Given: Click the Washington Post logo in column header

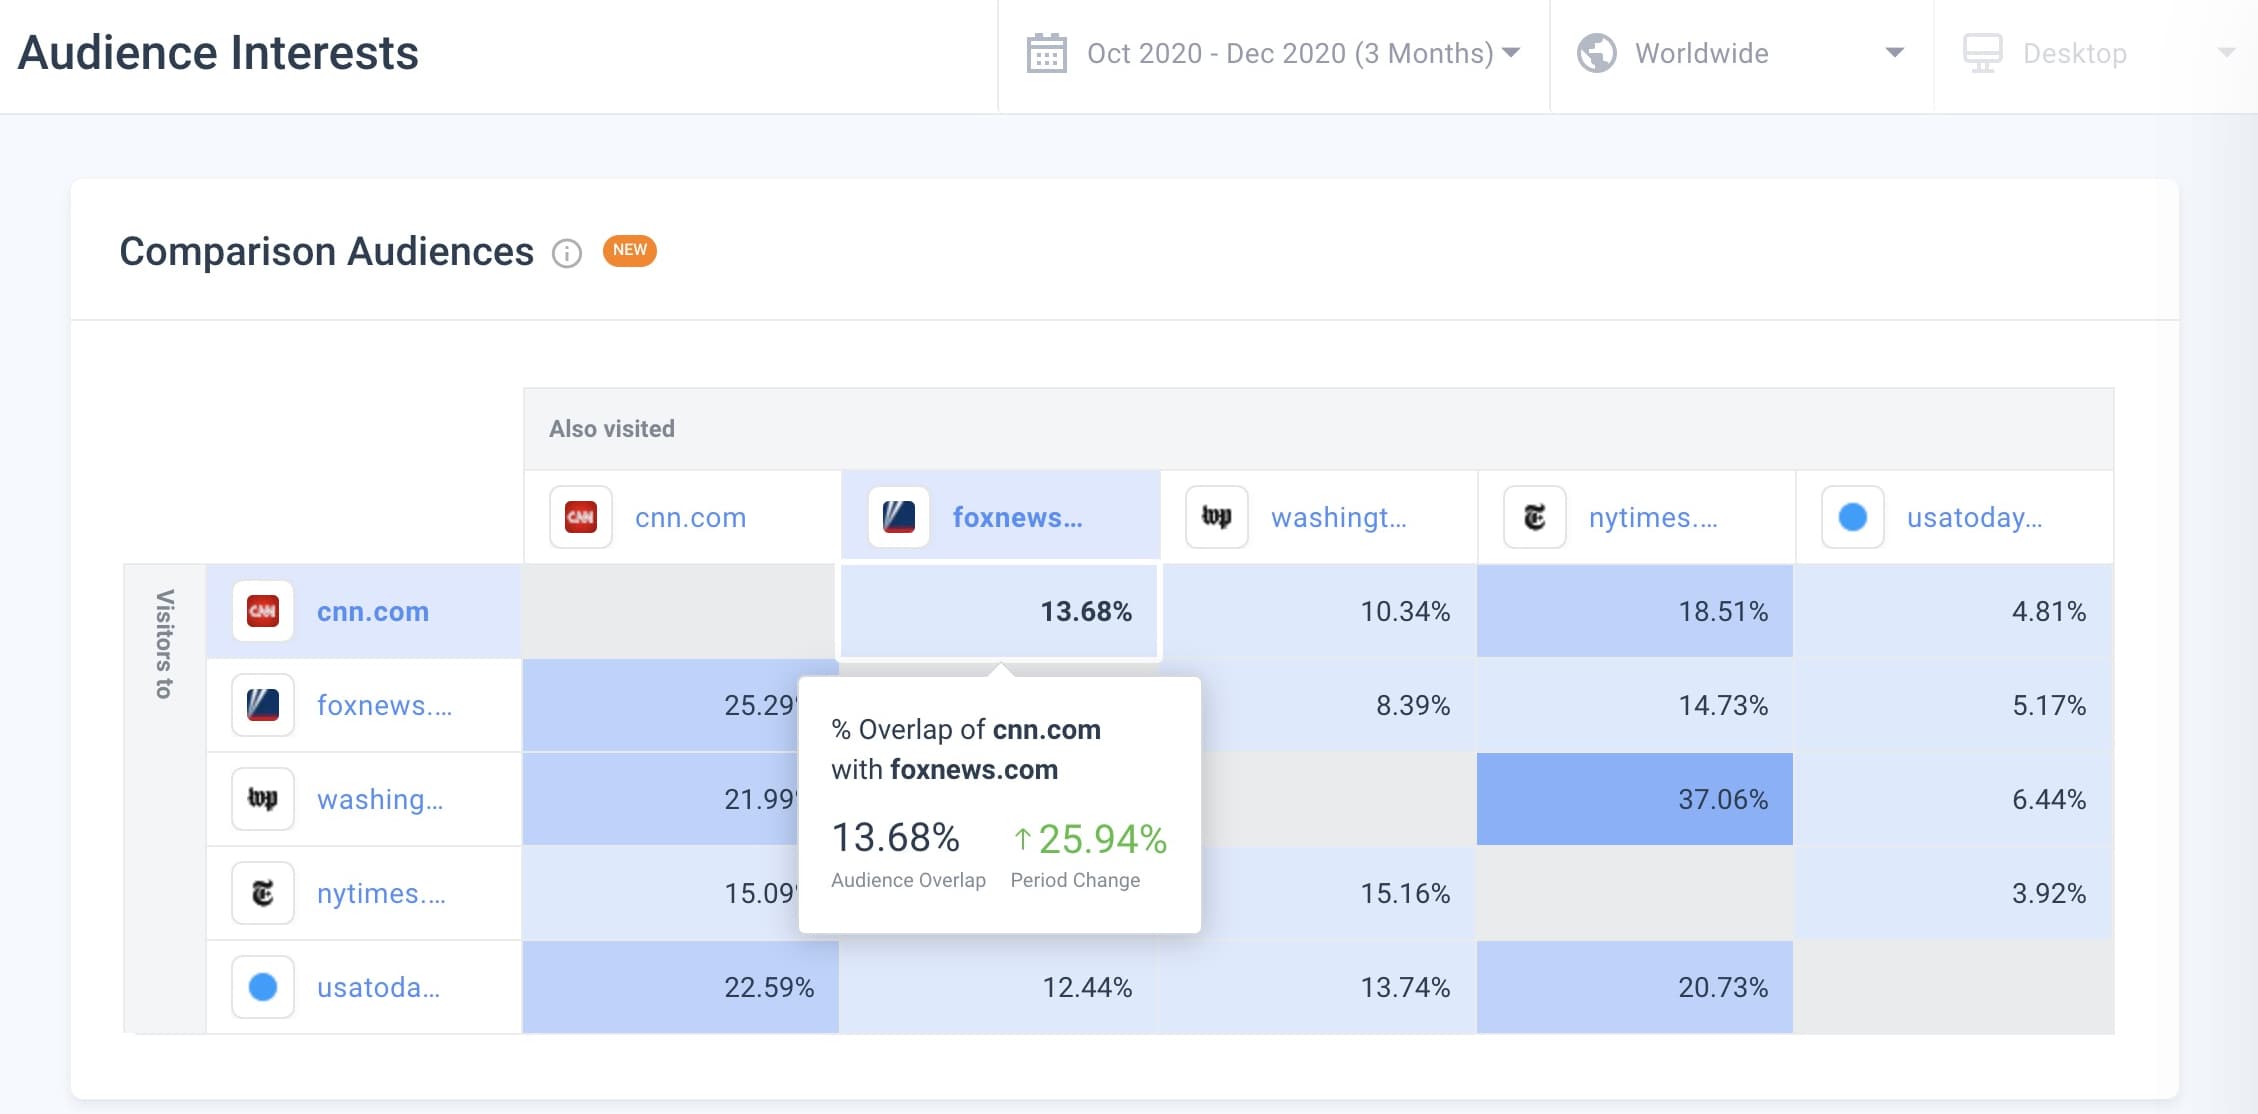Looking at the screenshot, I should tap(1217, 517).
